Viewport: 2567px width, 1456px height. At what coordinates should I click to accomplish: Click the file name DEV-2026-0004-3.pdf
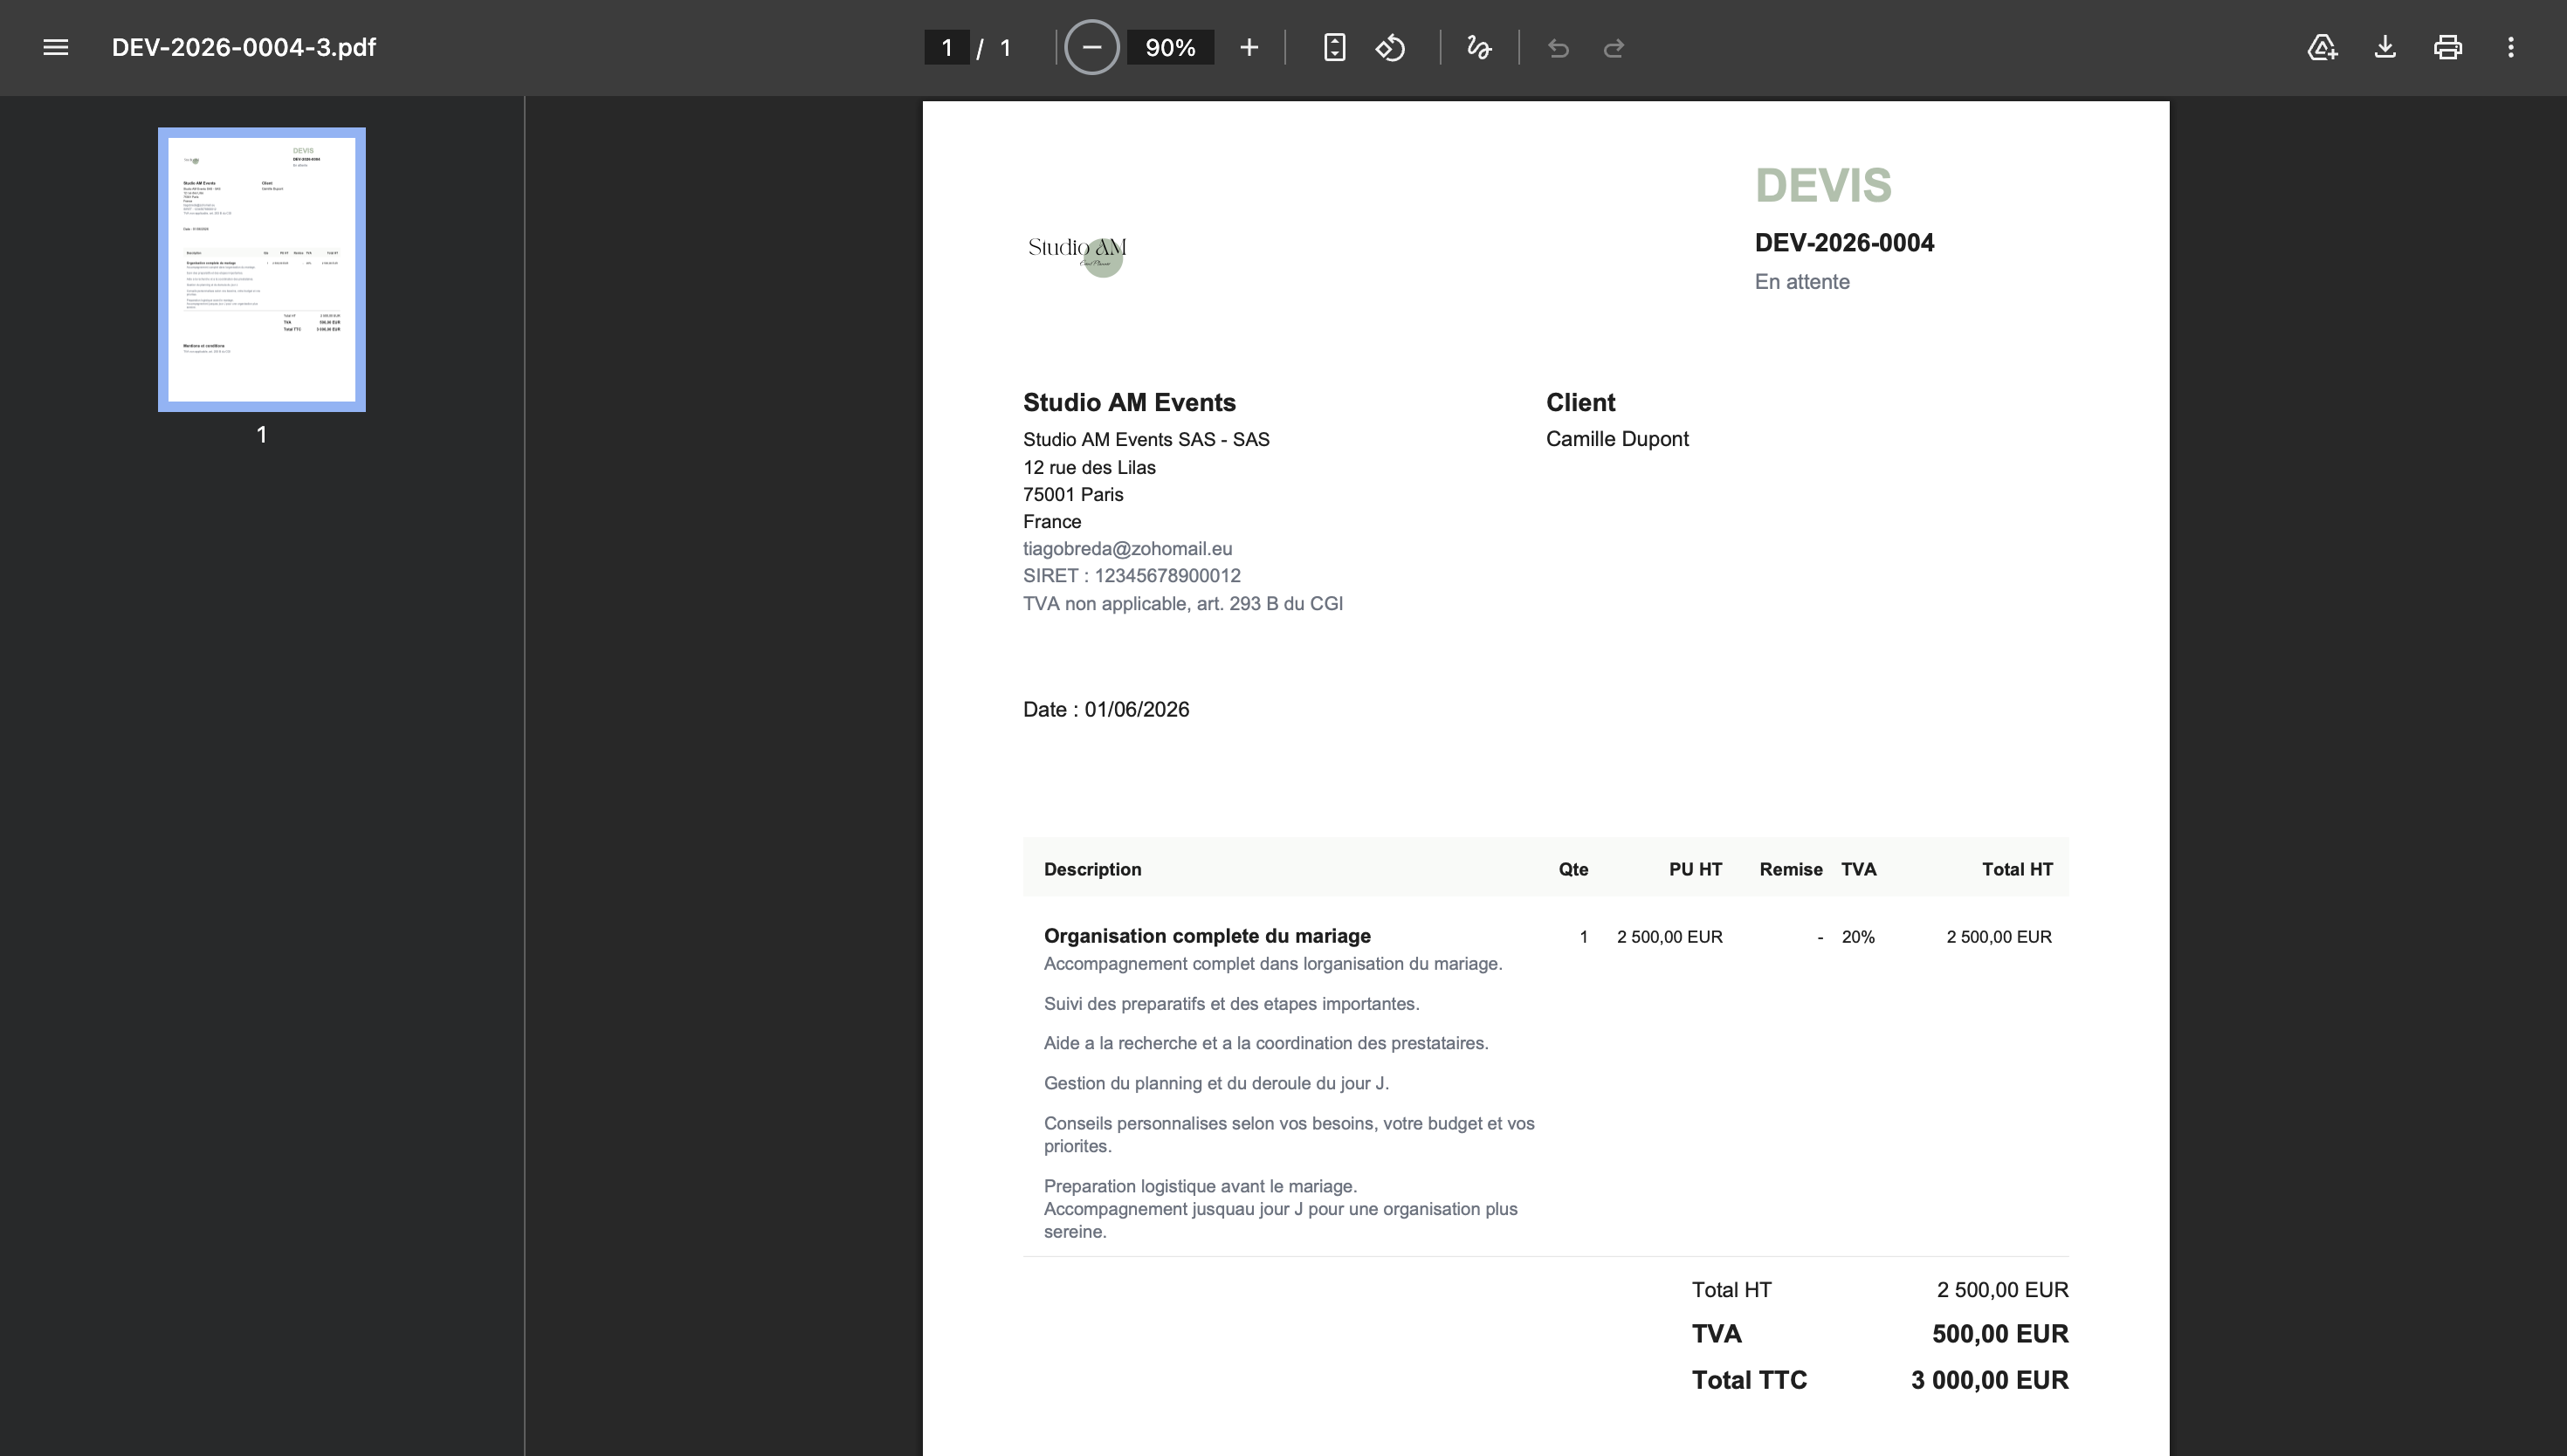coord(244,47)
